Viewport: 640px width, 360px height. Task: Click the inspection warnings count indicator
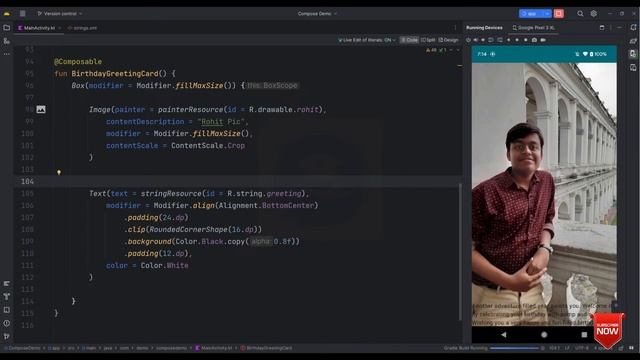pyautogui.click(x=431, y=50)
